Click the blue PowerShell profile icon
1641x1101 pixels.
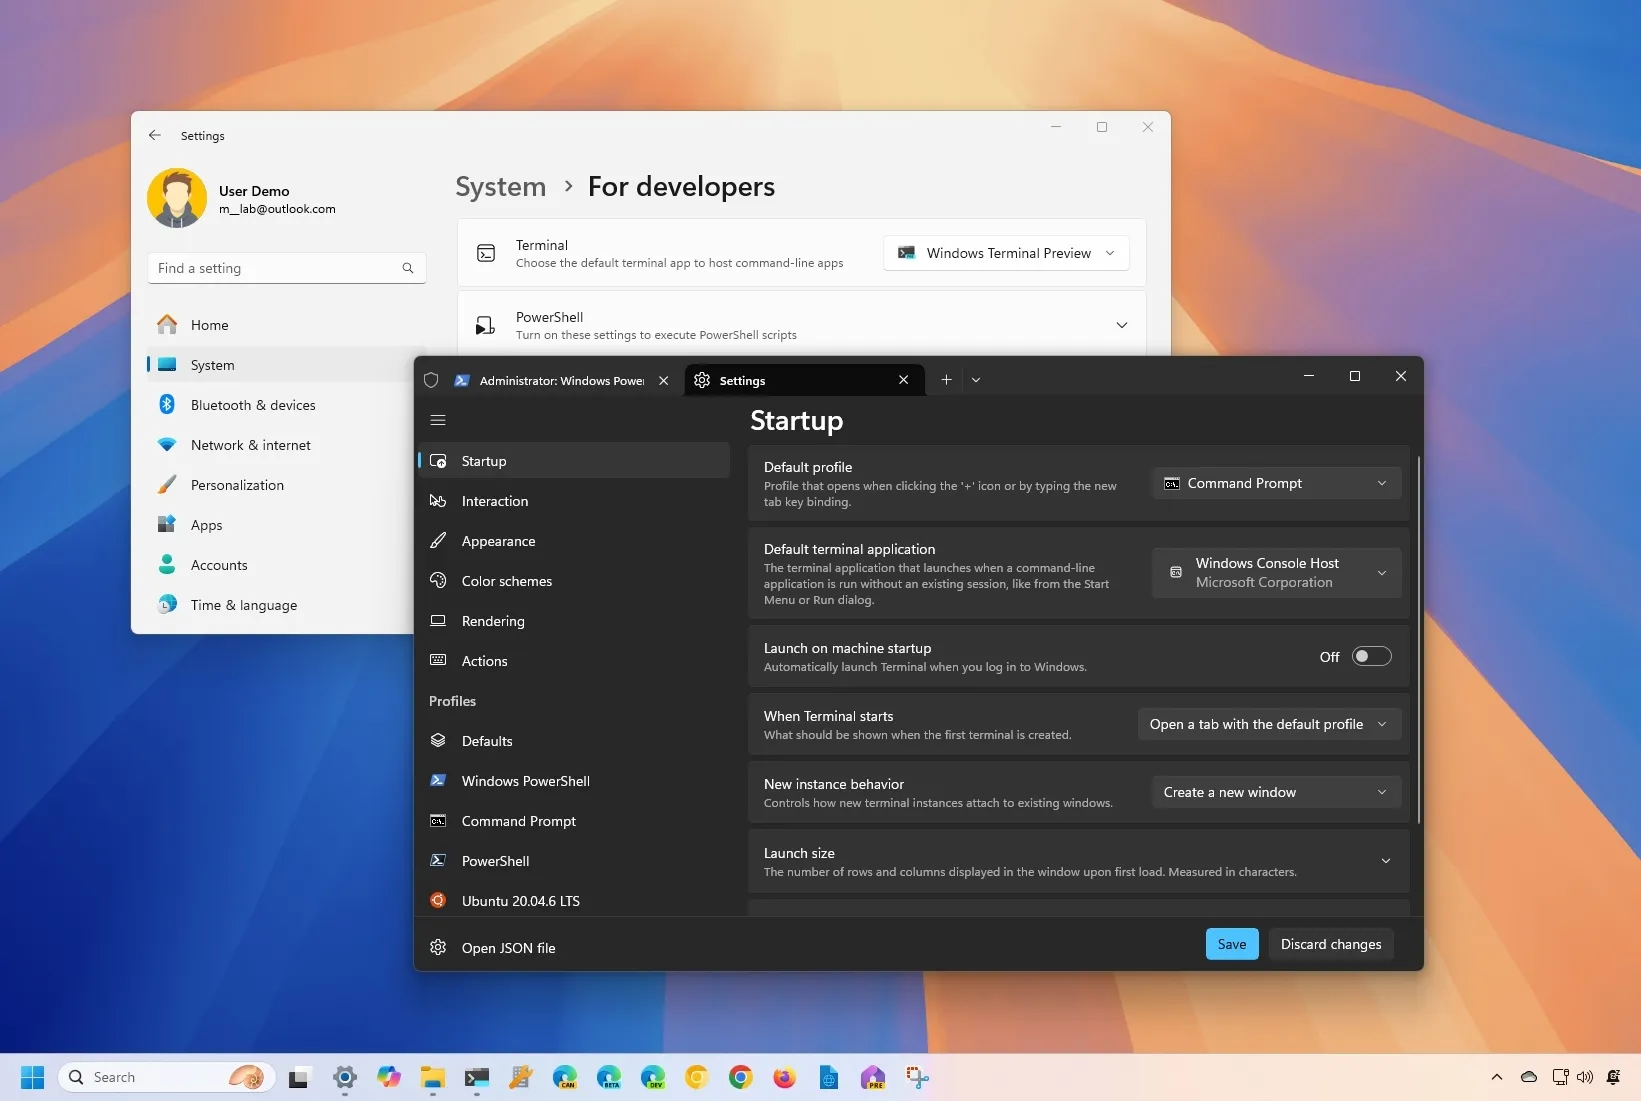(438, 860)
